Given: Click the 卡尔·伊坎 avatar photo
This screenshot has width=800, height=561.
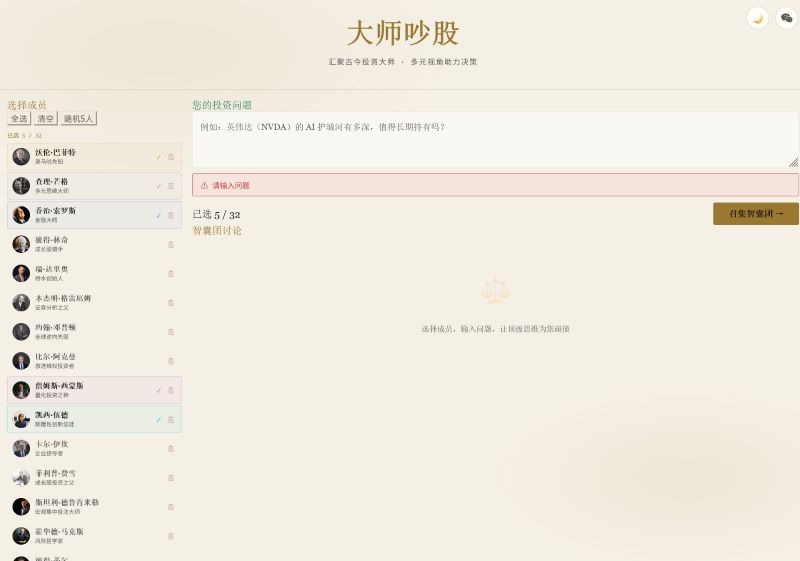Looking at the screenshot, I should (x=21, y=449).
